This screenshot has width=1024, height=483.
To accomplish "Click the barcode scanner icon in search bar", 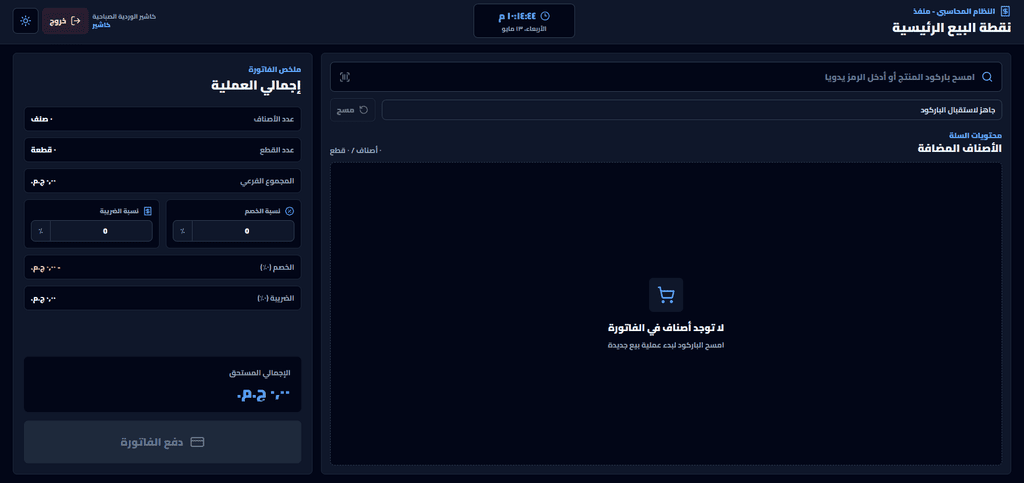I will [345, 77].
